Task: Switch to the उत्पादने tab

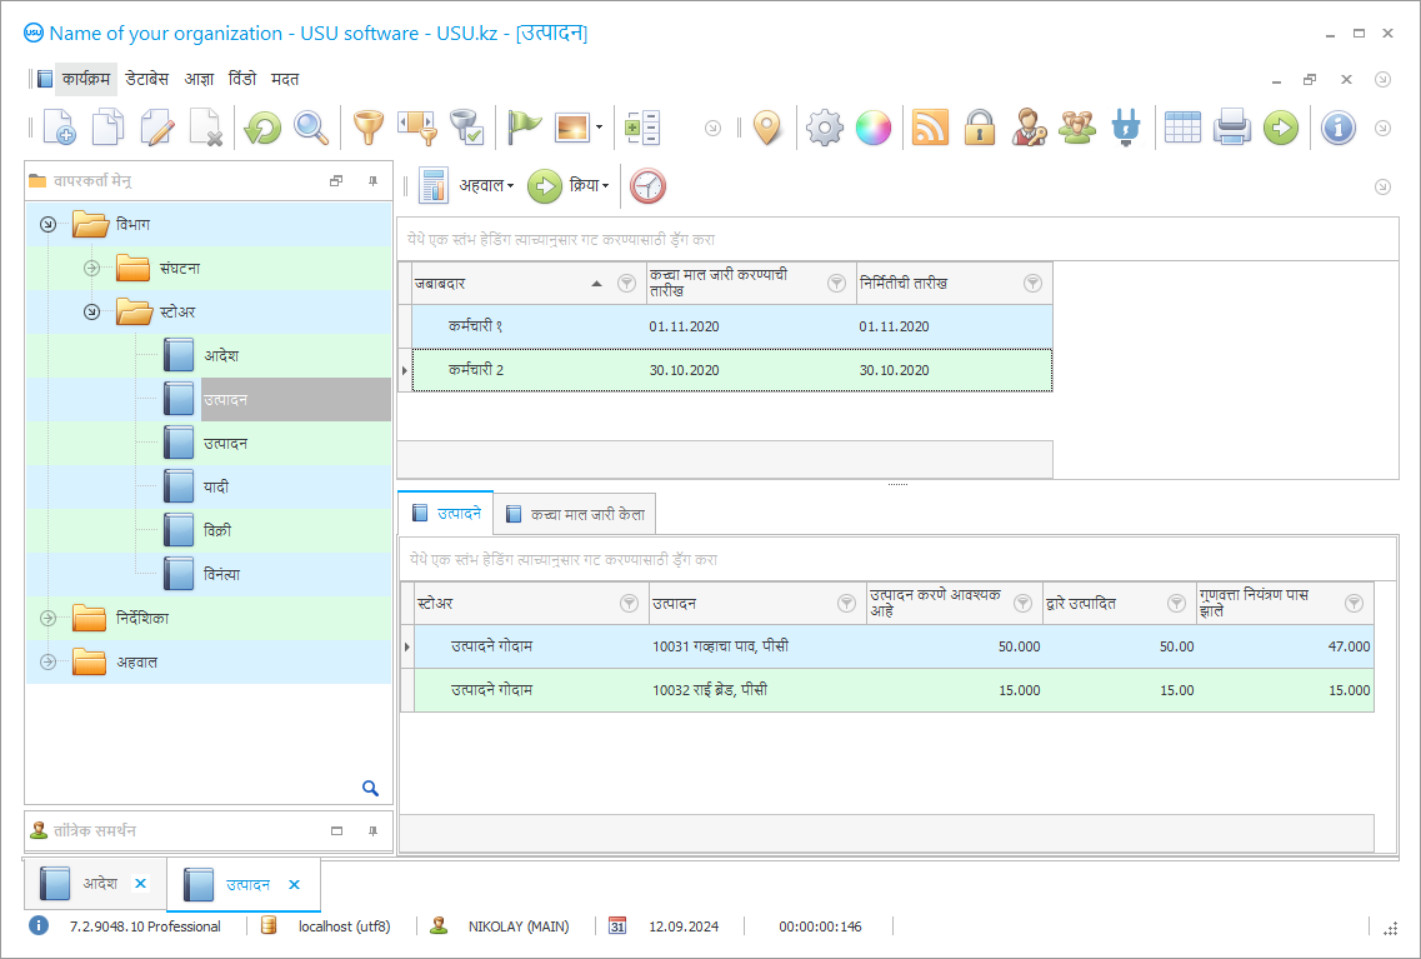Action: (x=446, y=513)
